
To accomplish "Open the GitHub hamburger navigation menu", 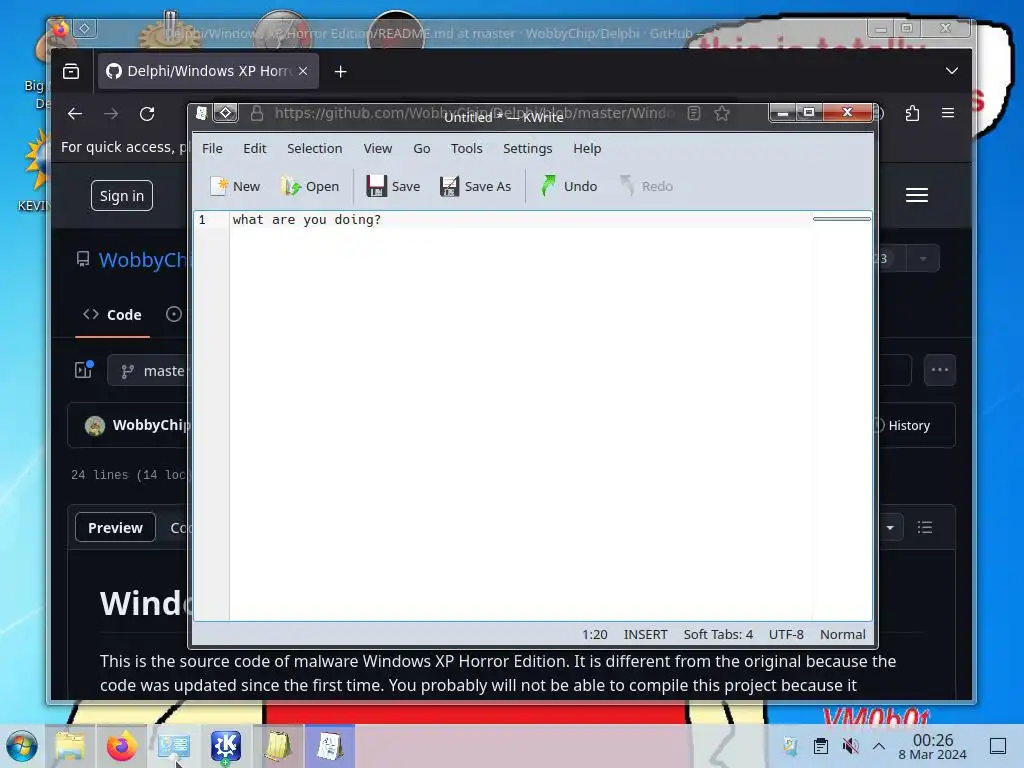I will coord(917,195).
